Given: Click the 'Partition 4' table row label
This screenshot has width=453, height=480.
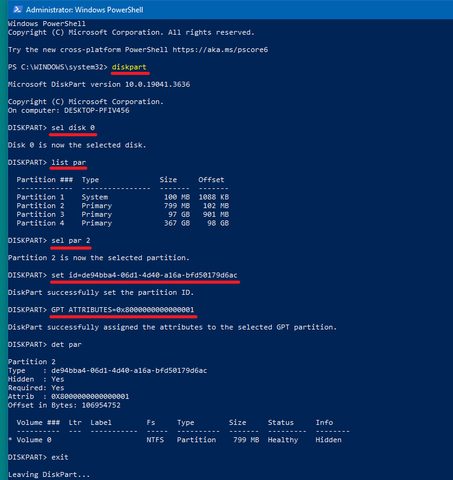Looking at the screenshot, I should point(40,223).
